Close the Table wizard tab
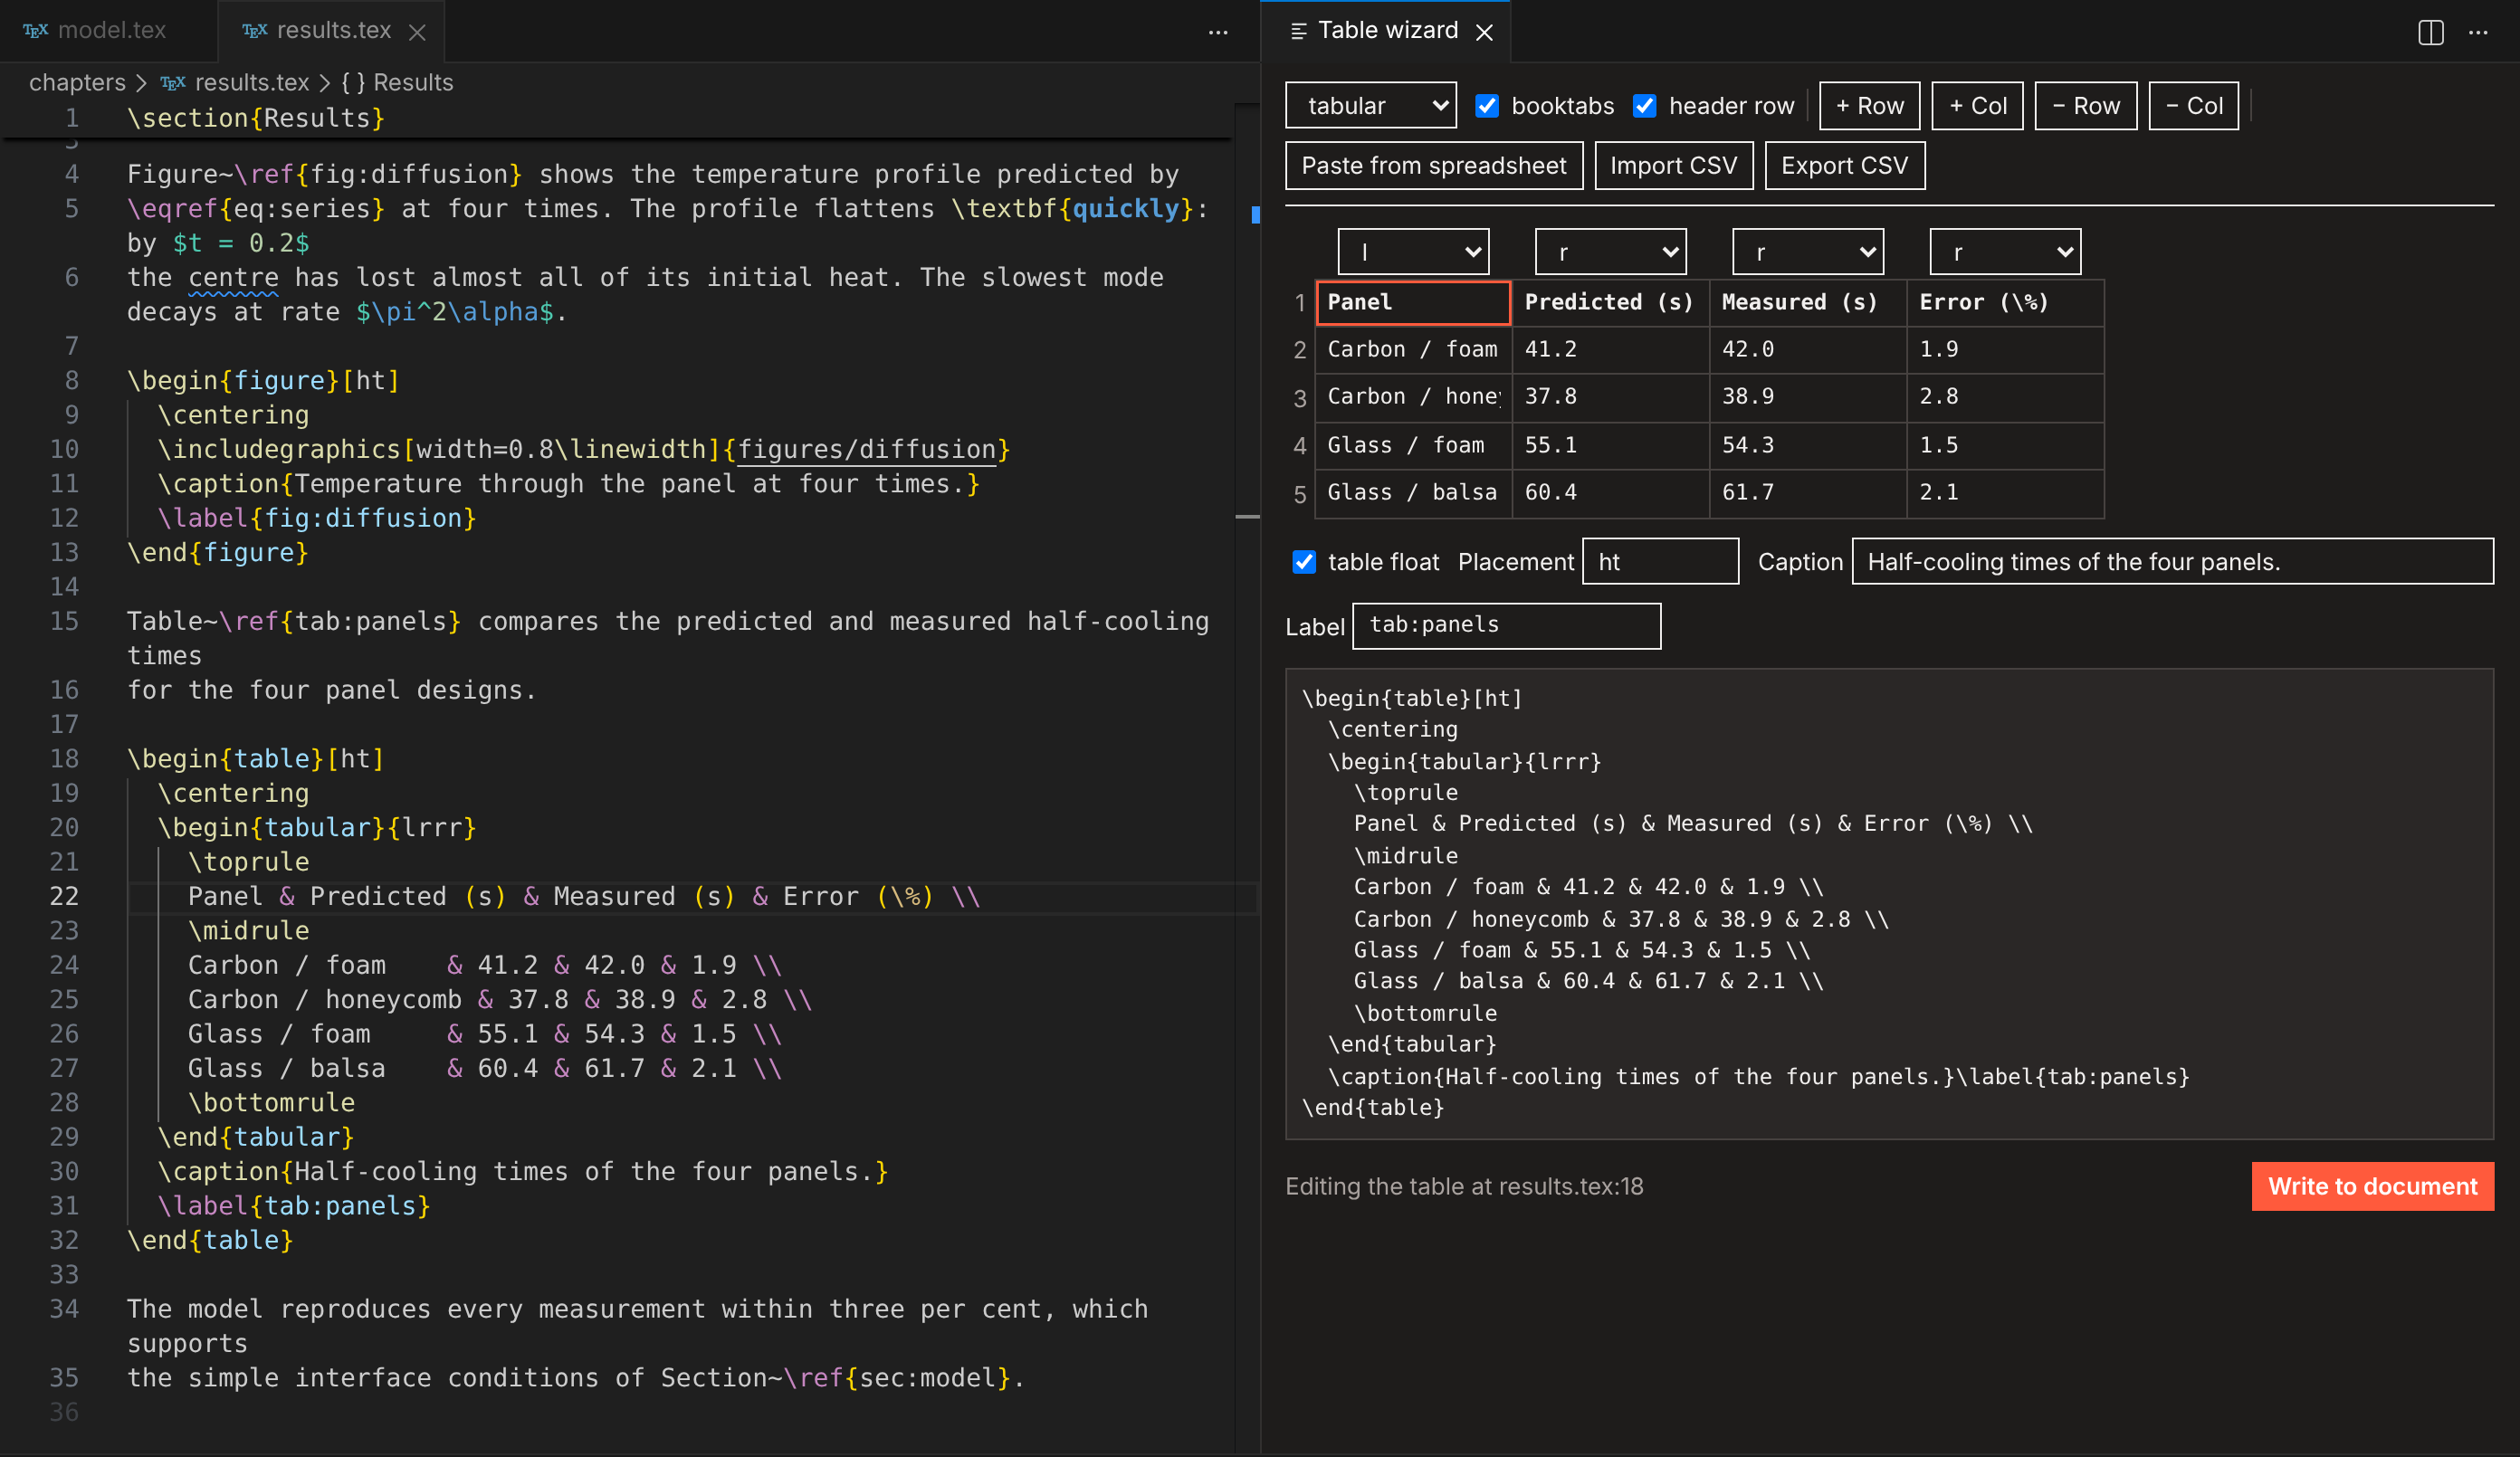Viewport: 2520px width, 1457px height. 1484,32
